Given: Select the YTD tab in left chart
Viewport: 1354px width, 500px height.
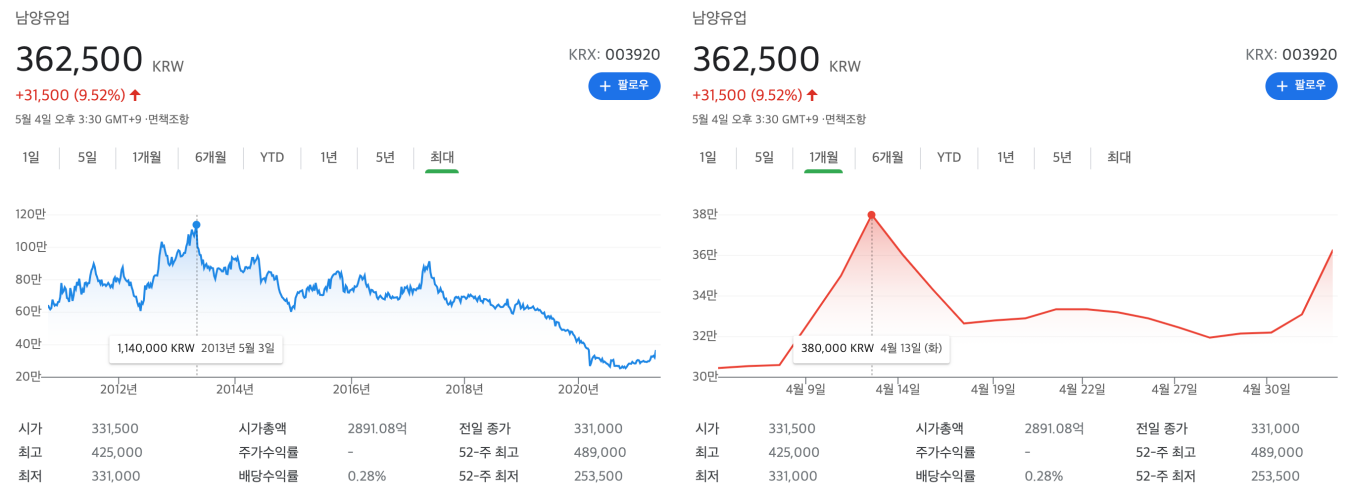Looking at the screenshot, I should [272, 157].
